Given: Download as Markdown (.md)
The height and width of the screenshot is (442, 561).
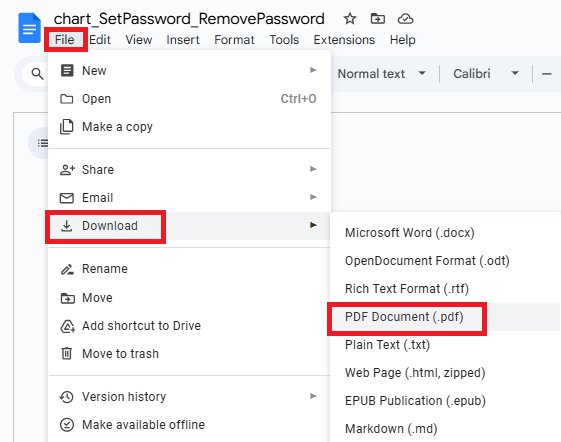Looking at the screenshot, I should click(x=445, y=429).
